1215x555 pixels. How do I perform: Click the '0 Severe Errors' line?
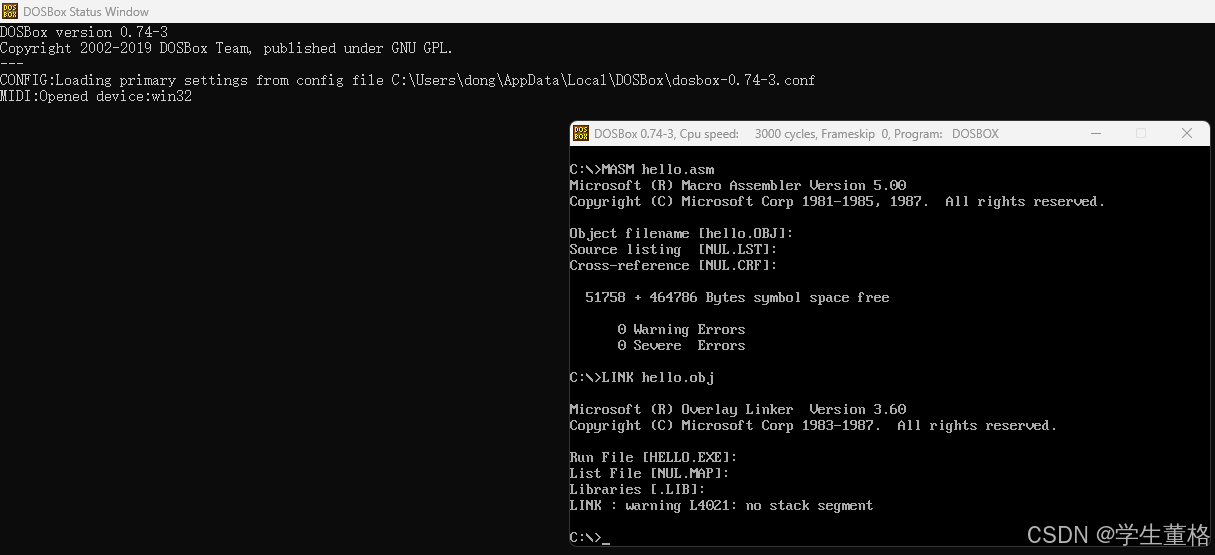click(x=681, y=346)
